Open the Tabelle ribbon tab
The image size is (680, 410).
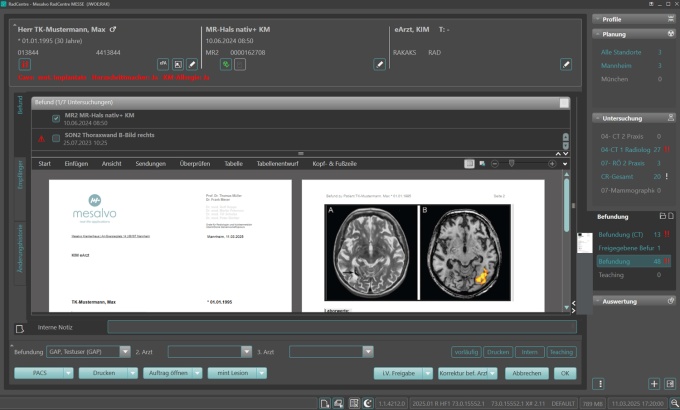point(233,164)
